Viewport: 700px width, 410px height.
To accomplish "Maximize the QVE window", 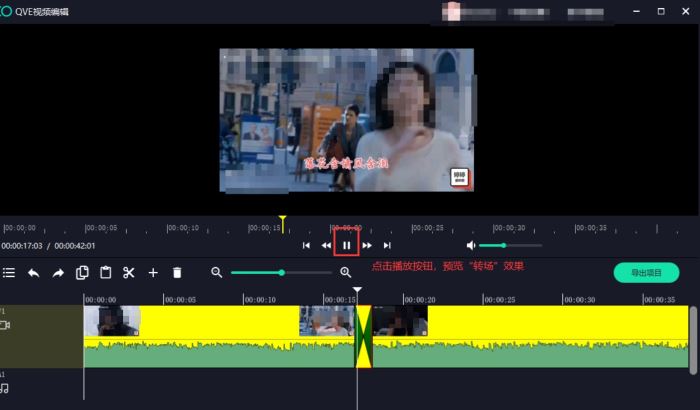I will 661,11.
